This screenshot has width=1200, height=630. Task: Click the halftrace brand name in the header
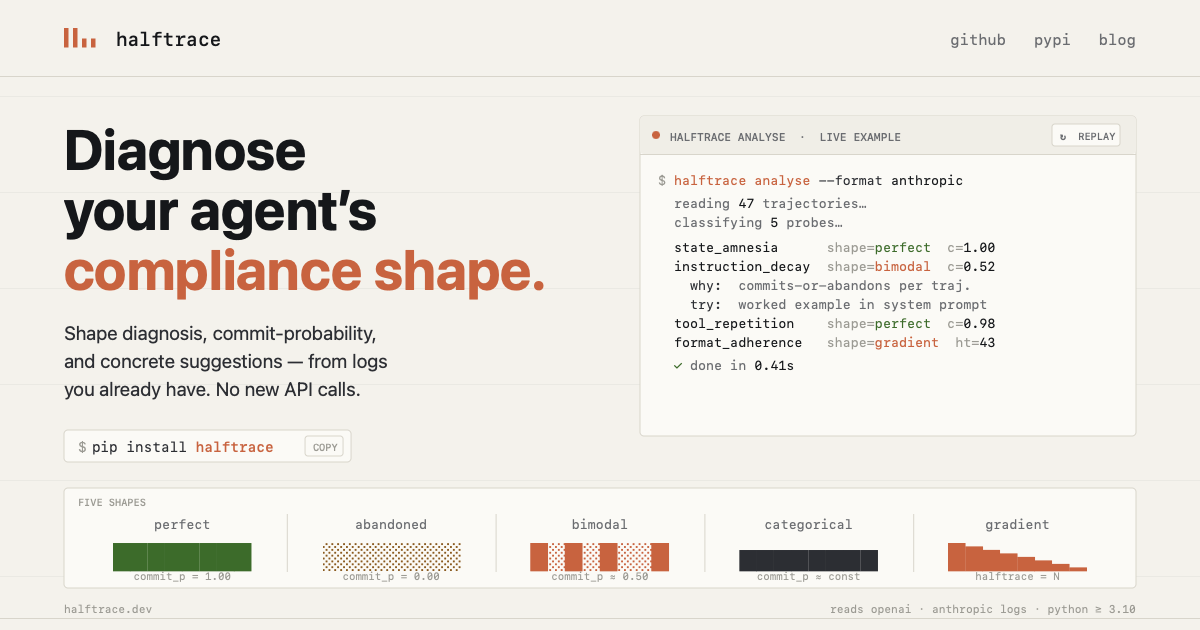tap(168, 40)
